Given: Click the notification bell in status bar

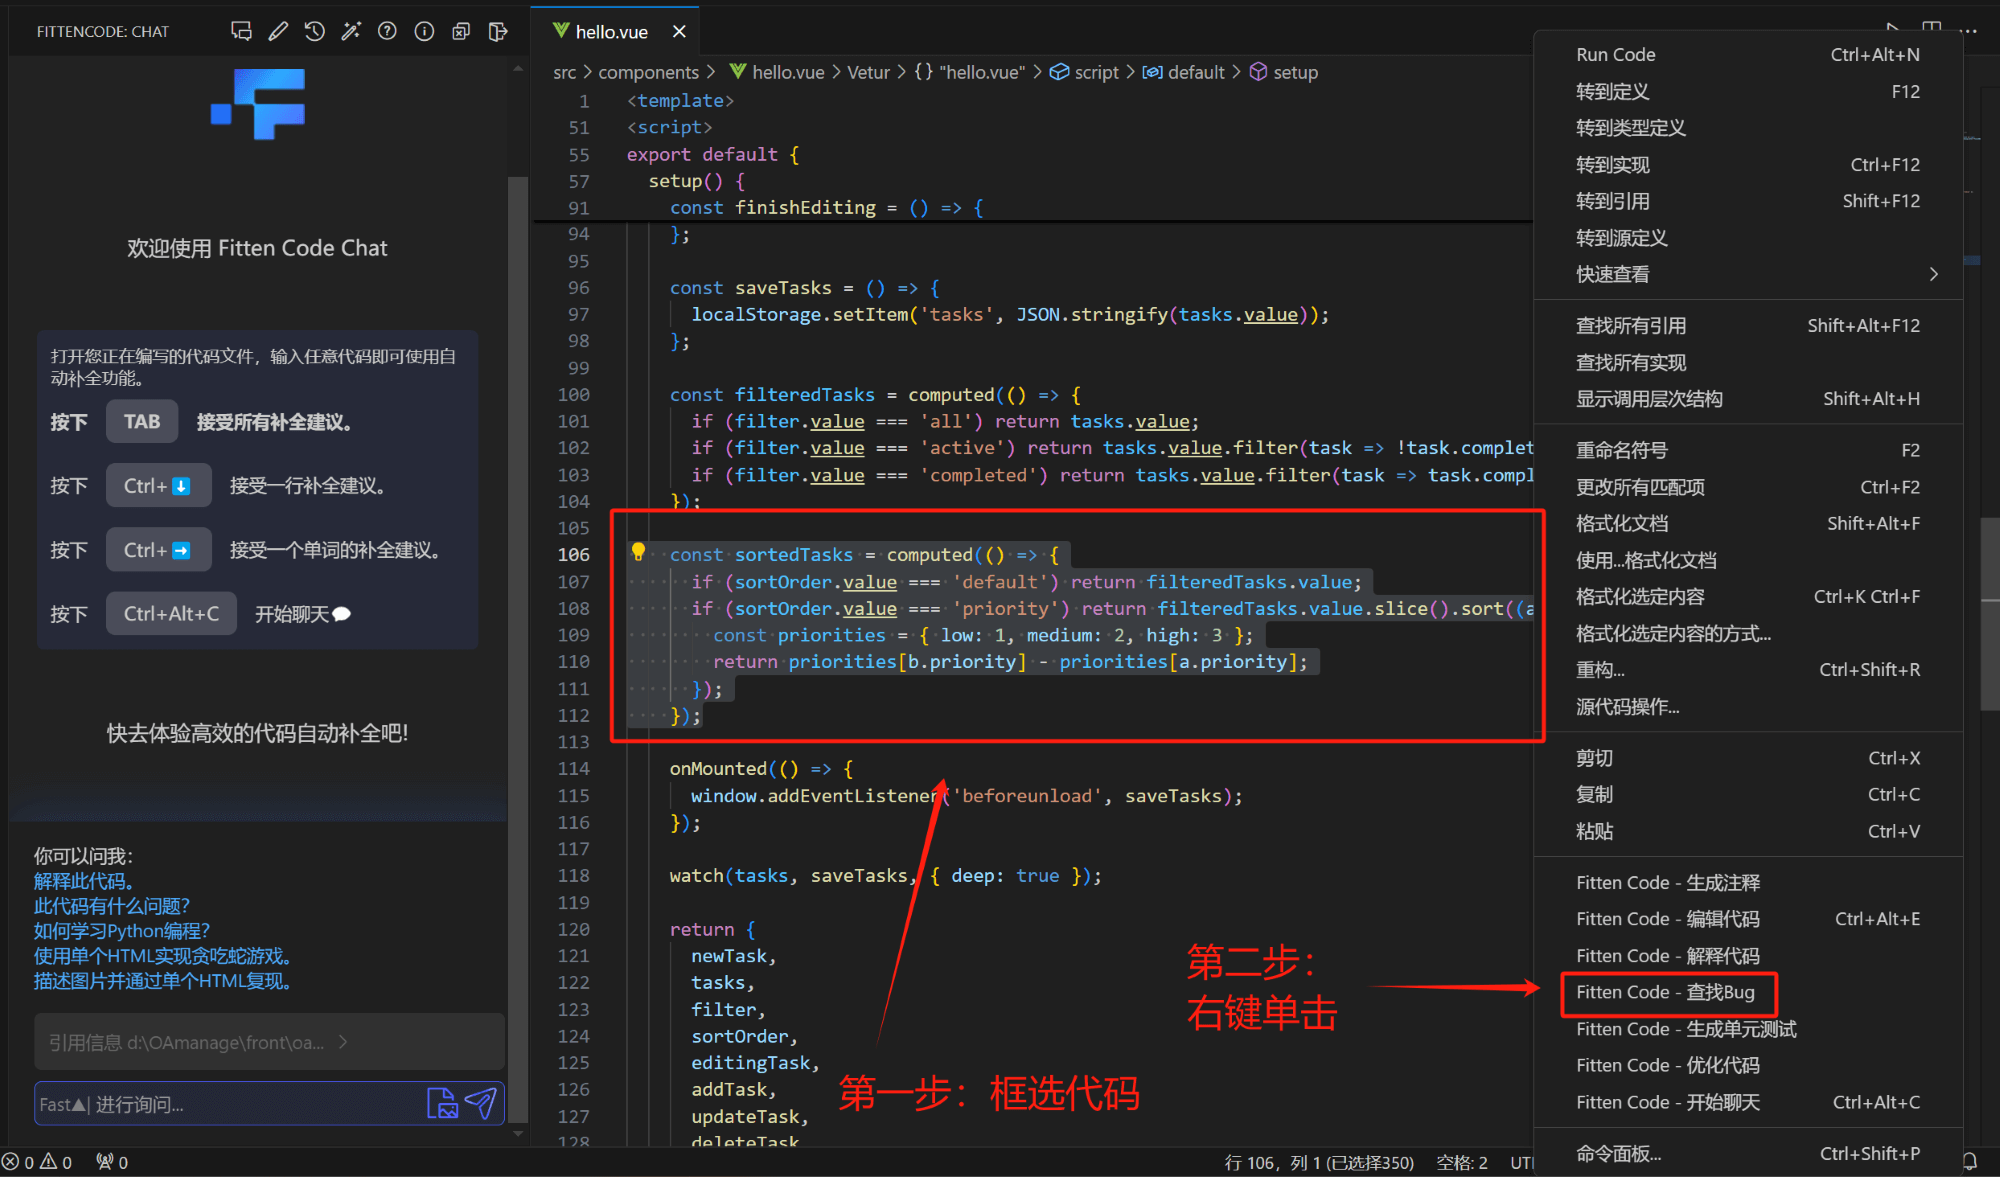Looking at the screenshot, I should click(x=1970, y=1162).
